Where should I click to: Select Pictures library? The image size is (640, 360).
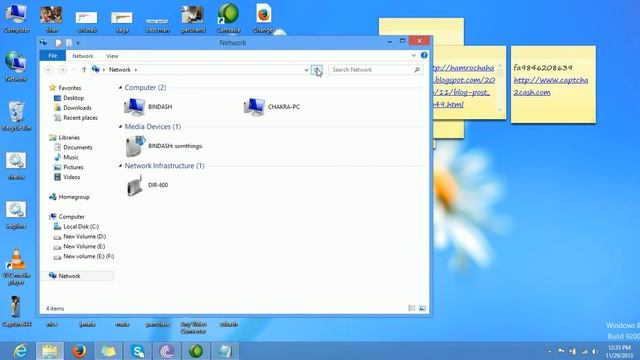pos(69,167)
